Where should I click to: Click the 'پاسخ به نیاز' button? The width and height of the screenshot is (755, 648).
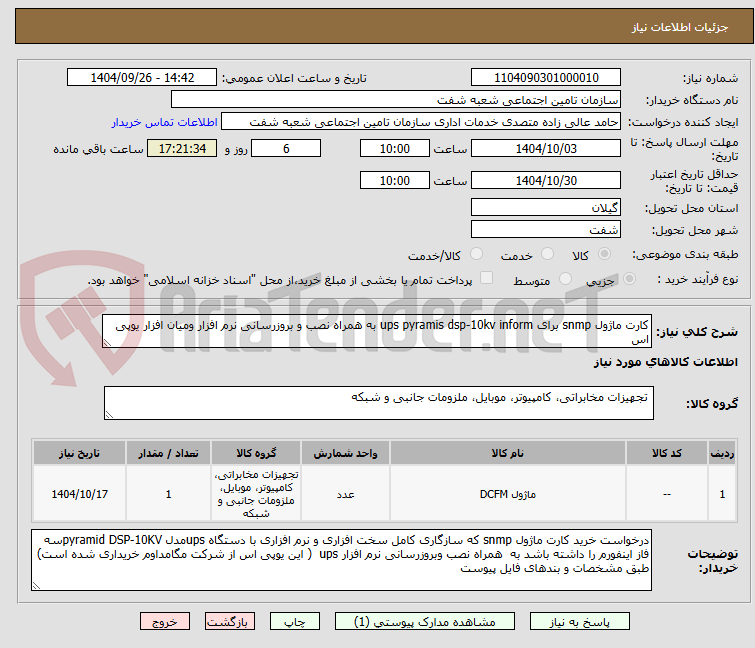[x=579, y=622]
